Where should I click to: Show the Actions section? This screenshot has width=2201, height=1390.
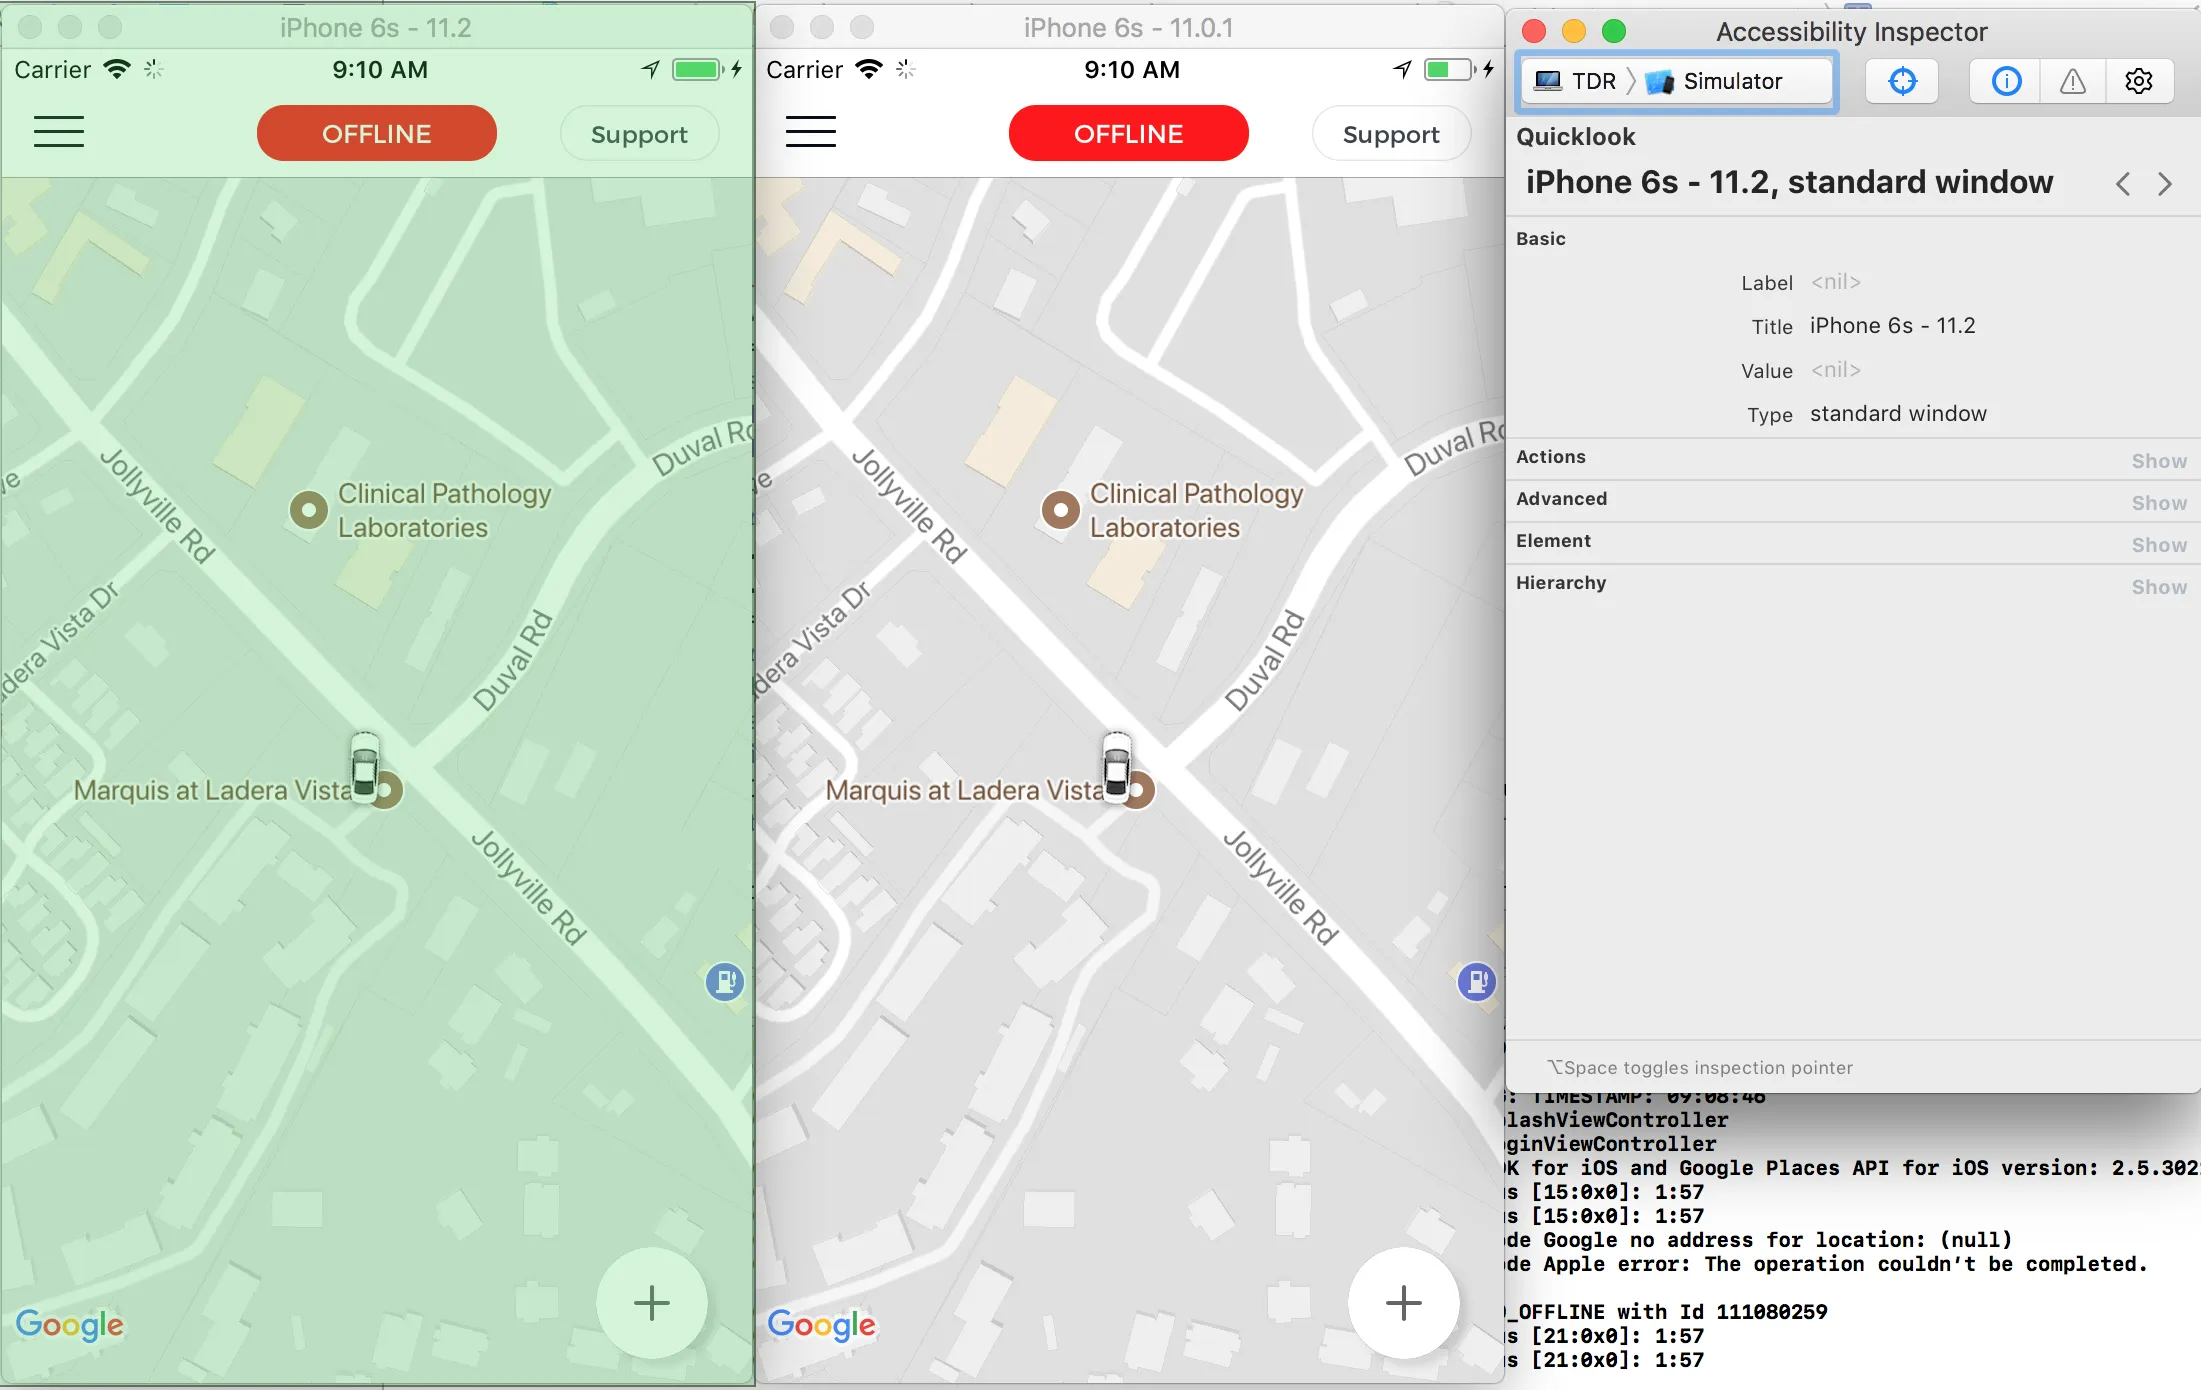[2158, 461]
